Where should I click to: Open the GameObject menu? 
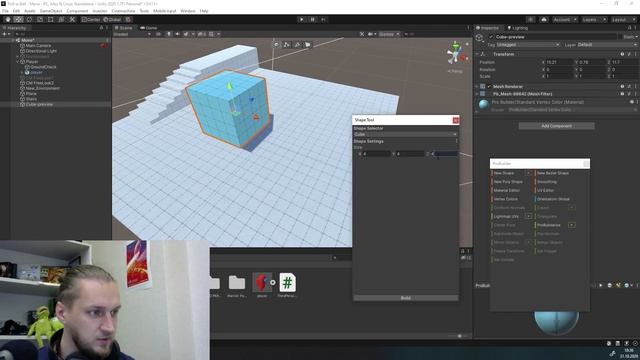point(51,11)
